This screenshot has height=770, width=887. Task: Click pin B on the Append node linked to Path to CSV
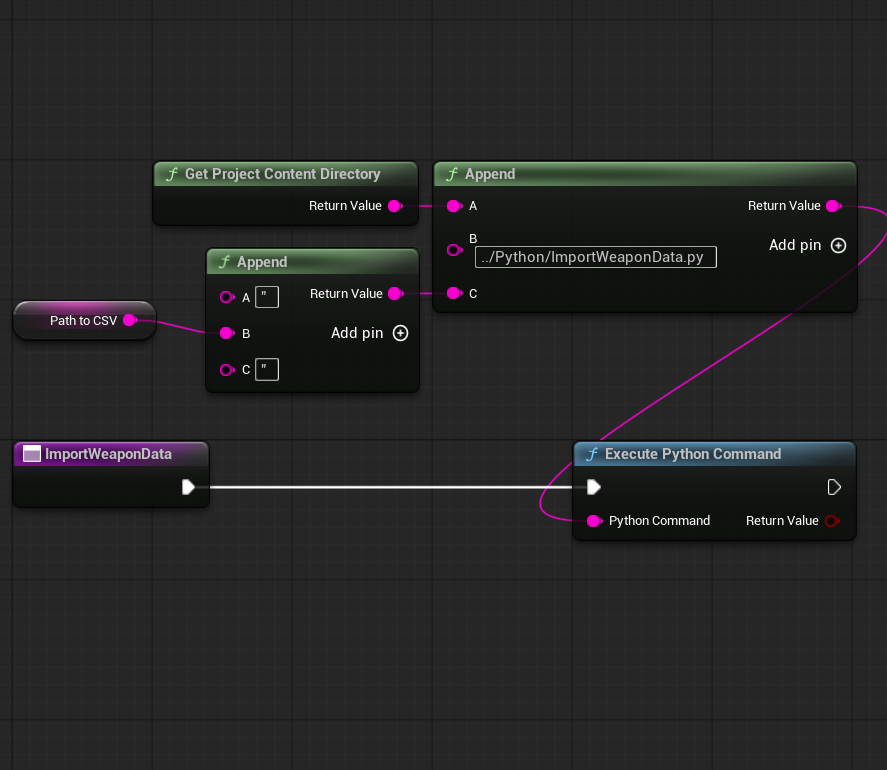[227, 333]
